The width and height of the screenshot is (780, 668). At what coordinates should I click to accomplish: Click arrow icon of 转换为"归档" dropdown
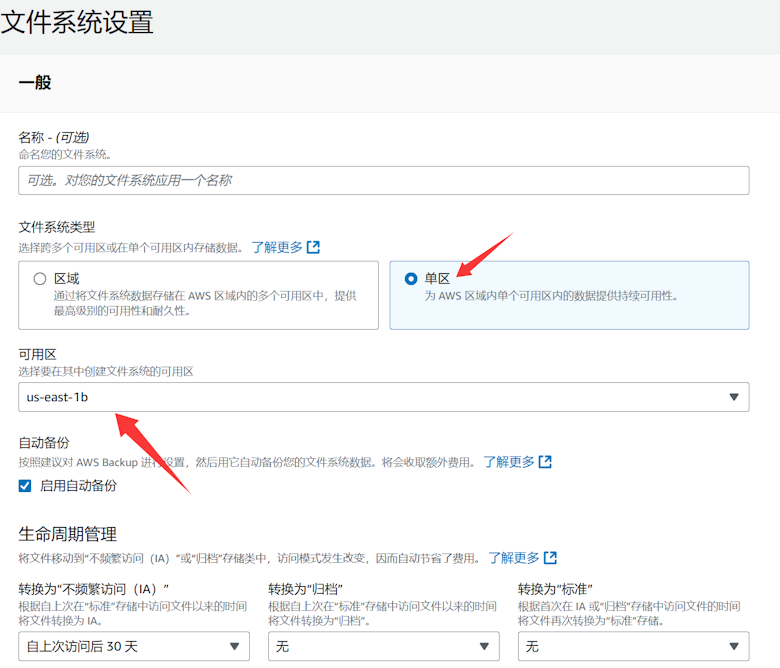486,647
